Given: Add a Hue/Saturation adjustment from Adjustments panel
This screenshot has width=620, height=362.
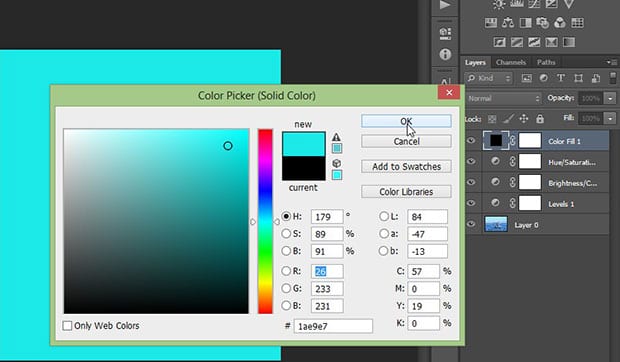Looking at the screenshot, I should click(x=491, y=23).
